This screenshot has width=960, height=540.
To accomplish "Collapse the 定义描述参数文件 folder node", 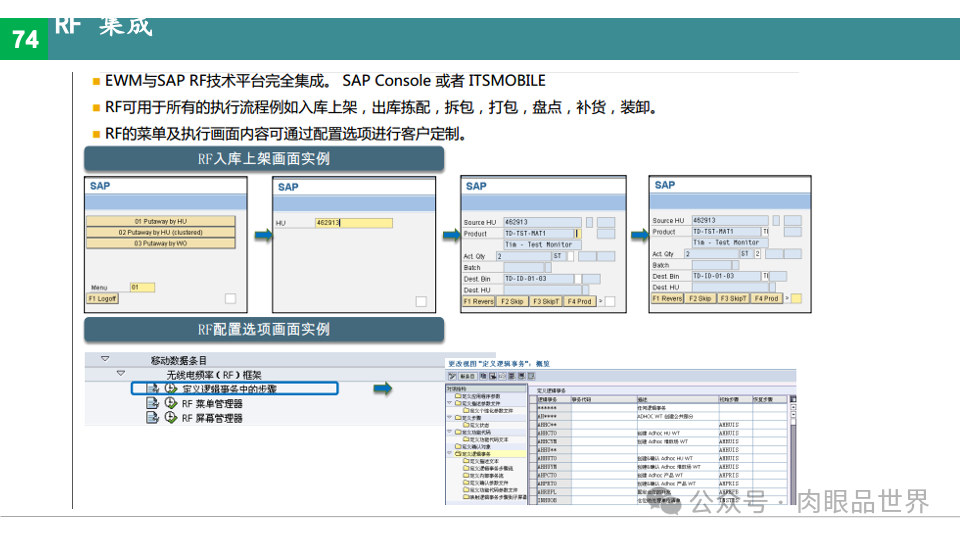I will click(450, 403).
